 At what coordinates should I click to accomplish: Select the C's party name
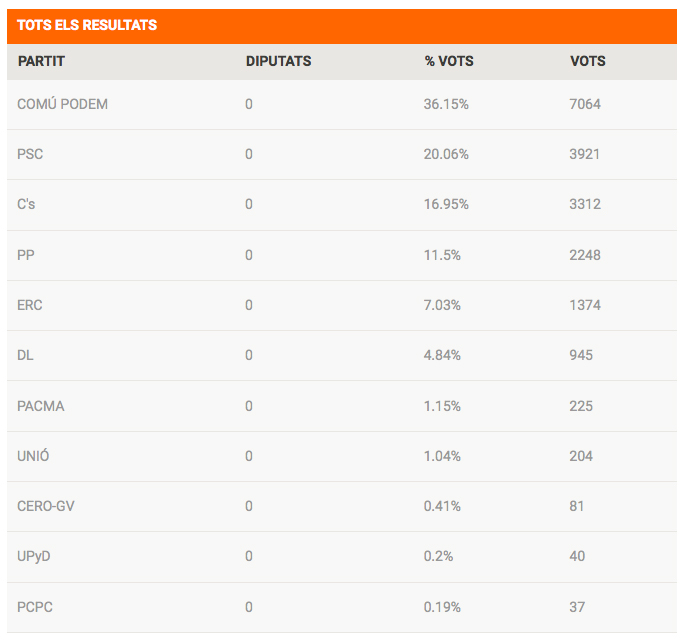pyautogui.click(x=27, y=204)
